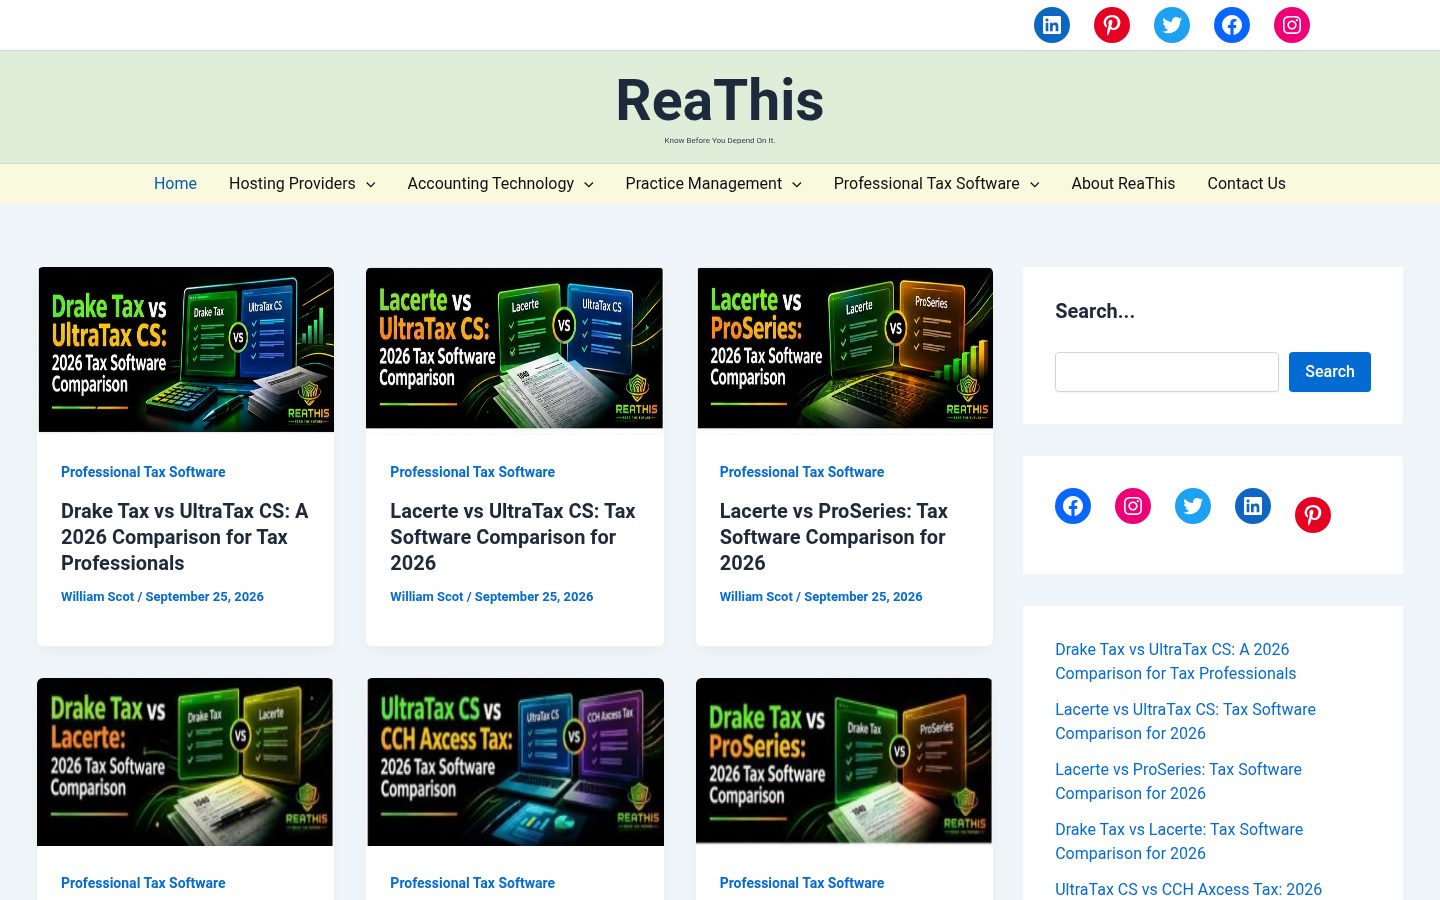Open the Contact Us page
This screenshot has height=900, width=1440.
[1246, 184]
